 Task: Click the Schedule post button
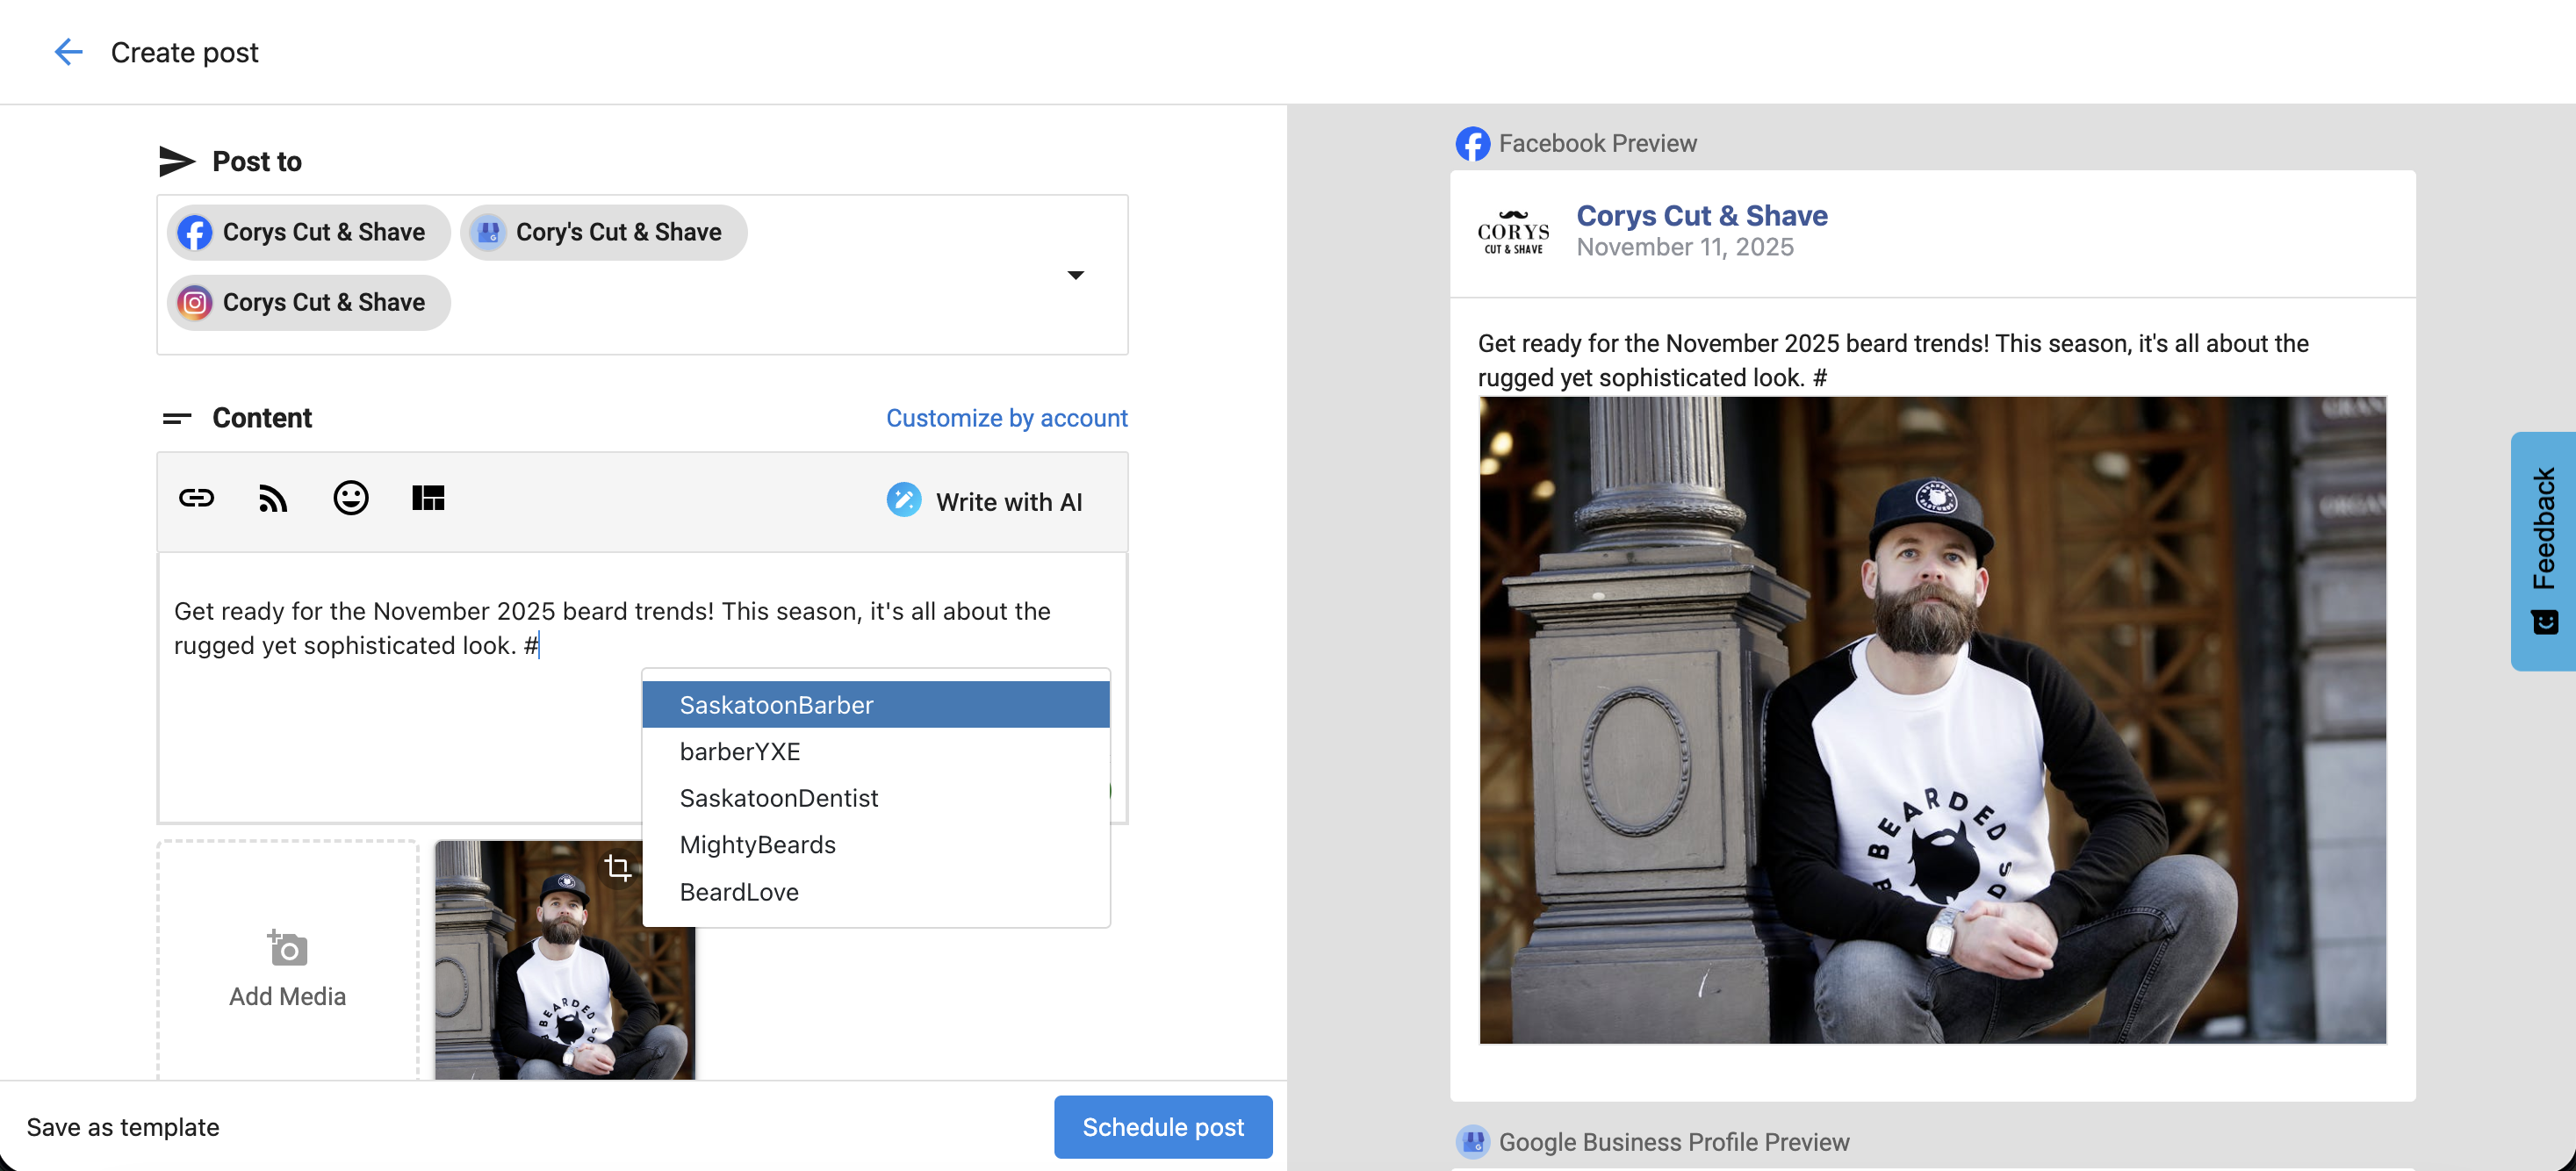pyautogui.click(x=1162, y=1127)
